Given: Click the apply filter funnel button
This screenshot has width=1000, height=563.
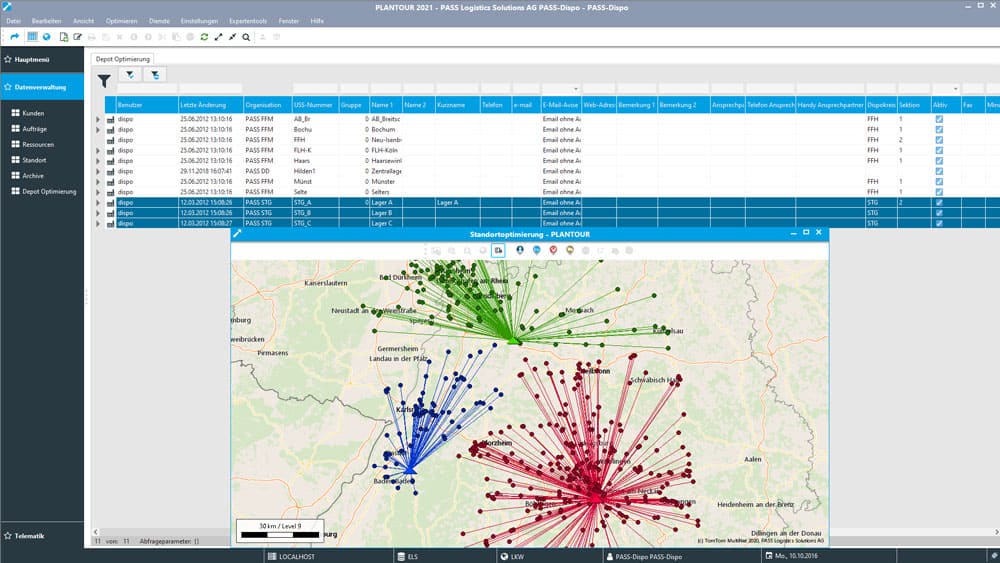Looking at the screenshot, I should [130, 75].
